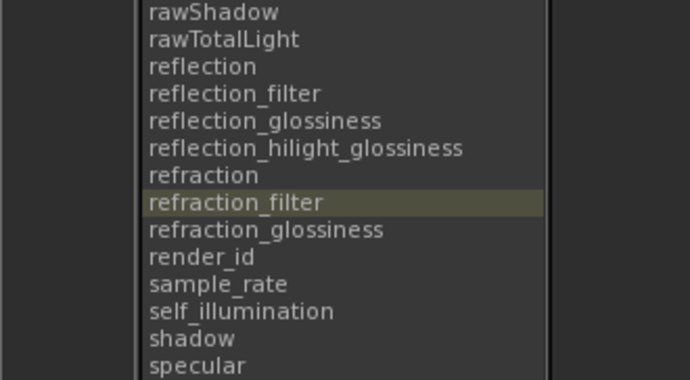
Task: Click empty row area beside sample_rate
Action: click(x=416, y=285)
